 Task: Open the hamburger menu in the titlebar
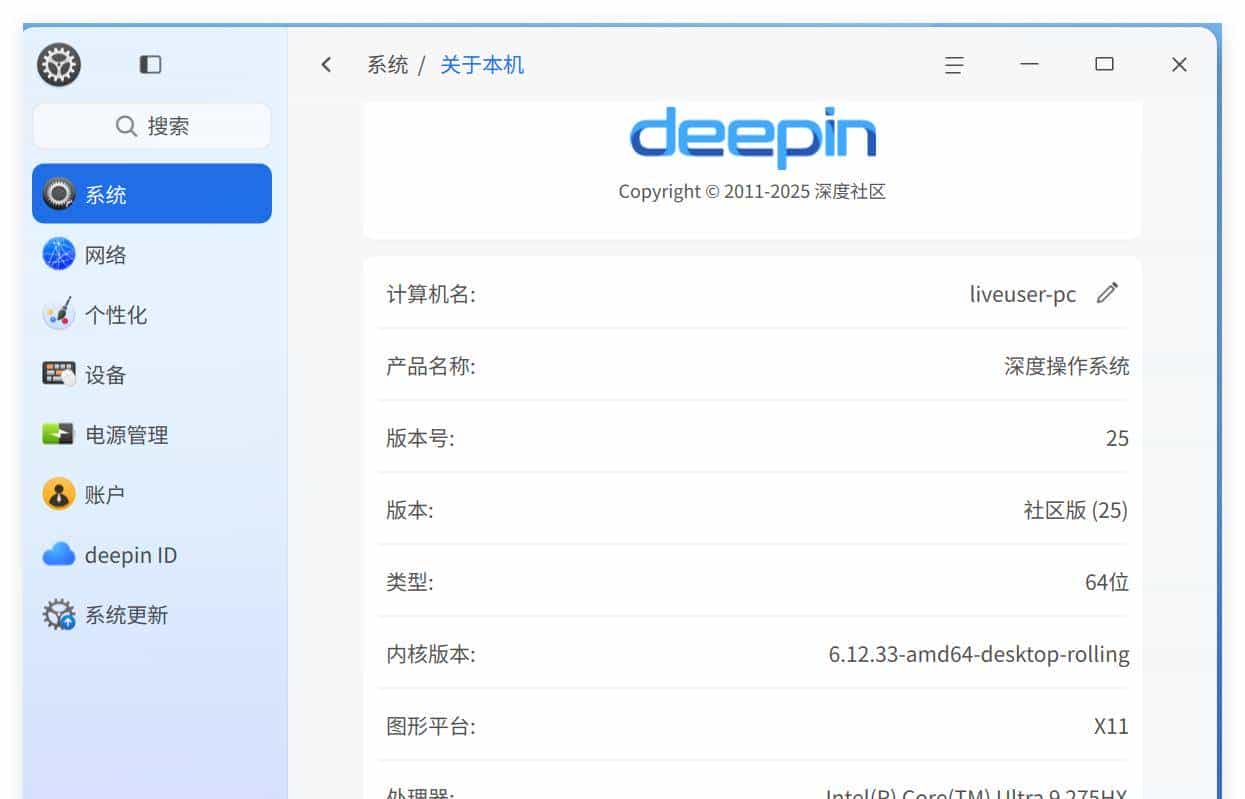coord(953,64)
